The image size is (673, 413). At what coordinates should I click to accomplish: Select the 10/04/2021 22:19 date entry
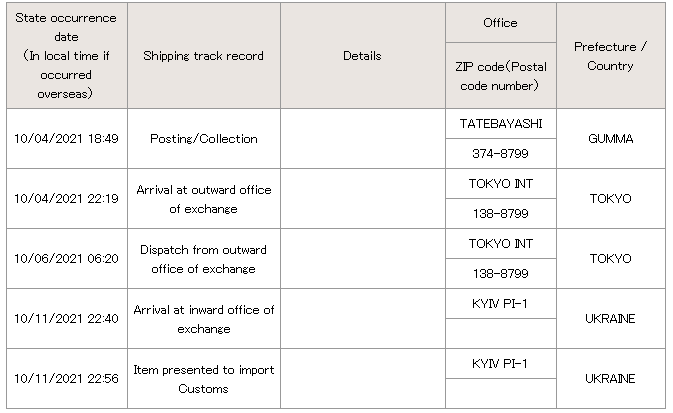click(x=67, y=198)
